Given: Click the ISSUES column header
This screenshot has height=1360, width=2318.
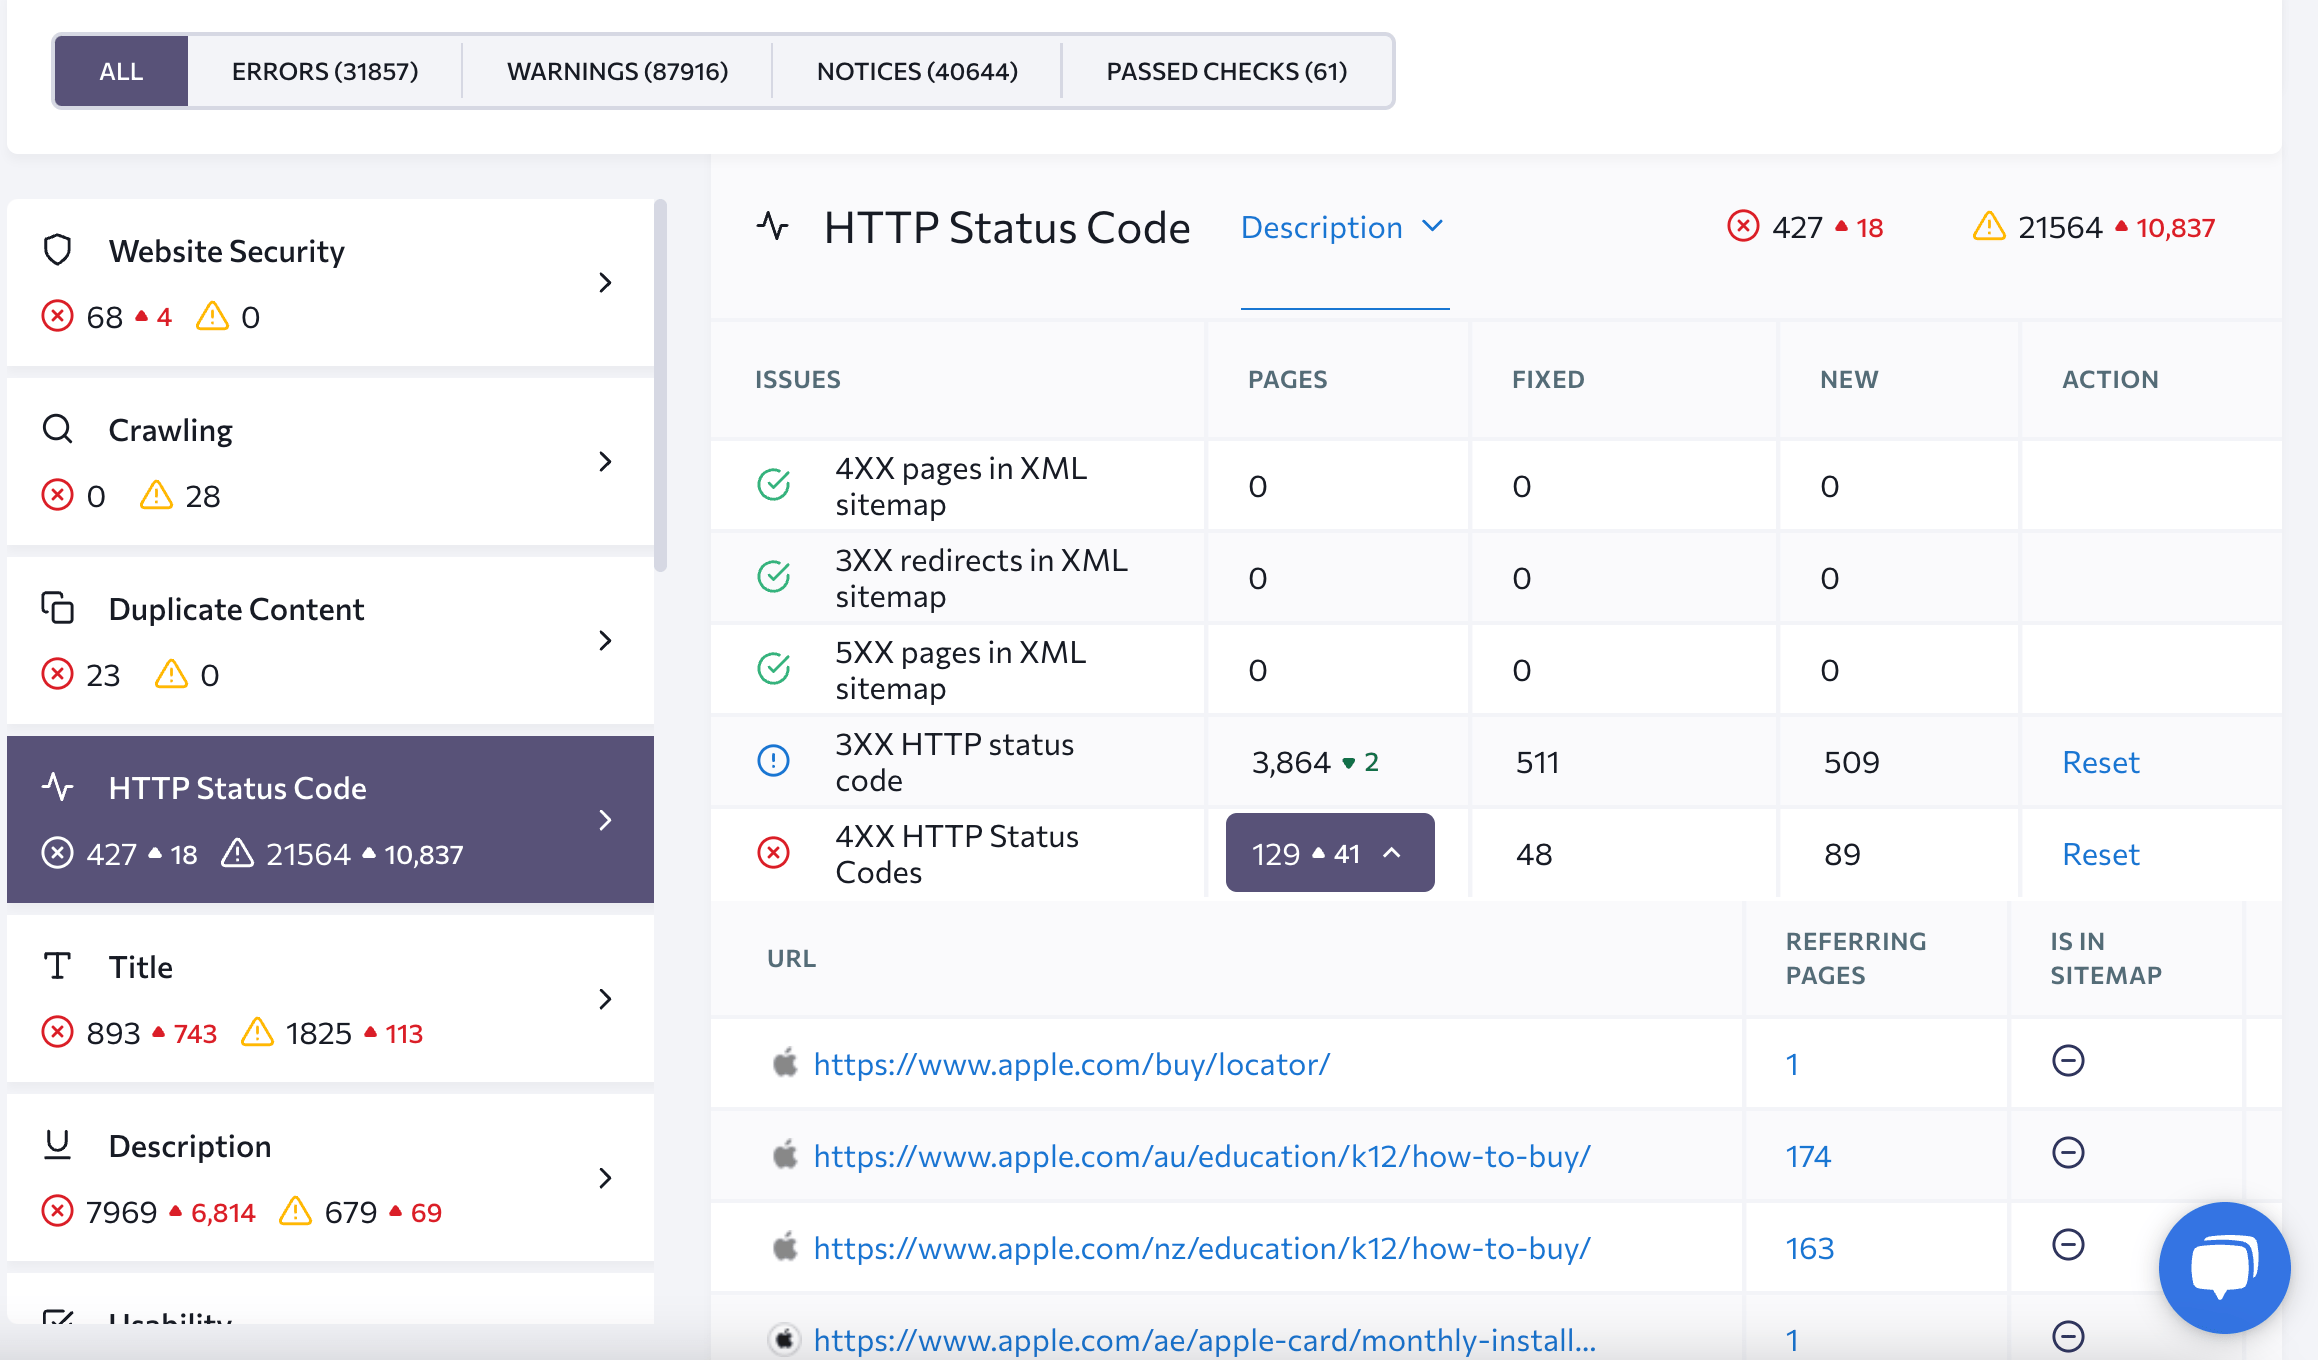Looking at the screenshot, I should coord(797,379).
